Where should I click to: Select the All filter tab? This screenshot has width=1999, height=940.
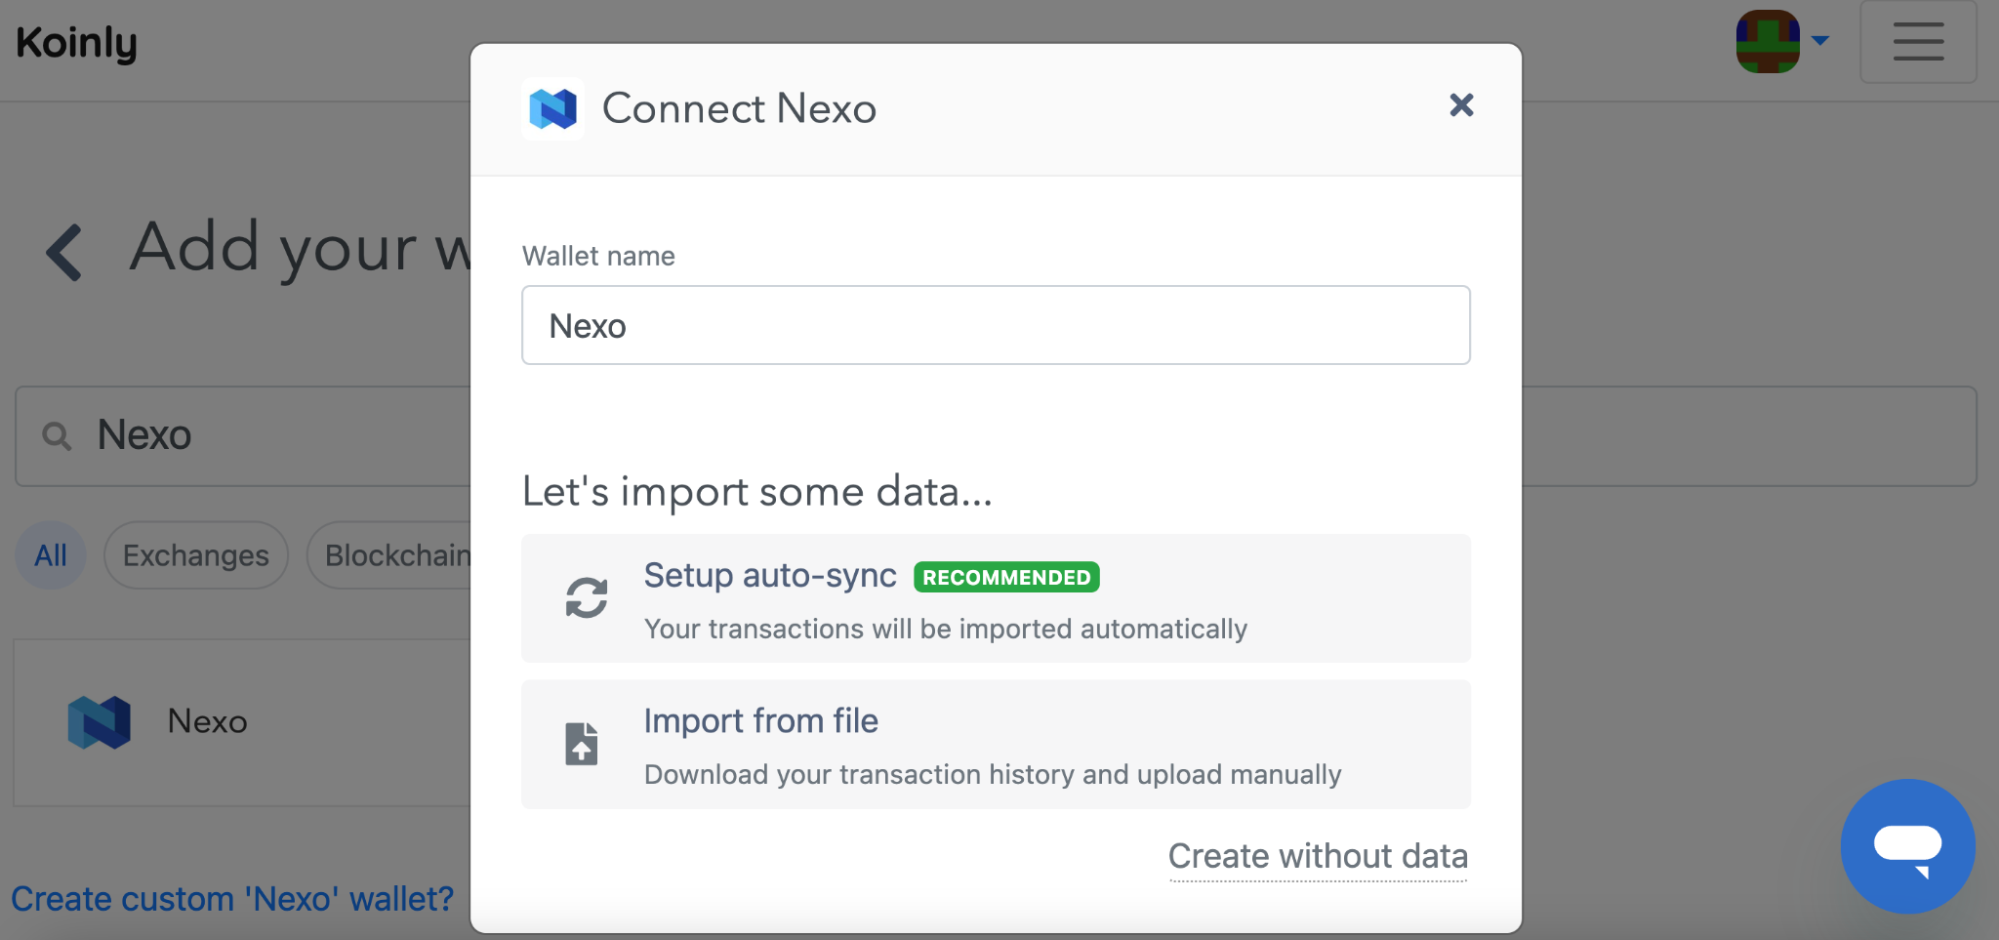(51, 555)
